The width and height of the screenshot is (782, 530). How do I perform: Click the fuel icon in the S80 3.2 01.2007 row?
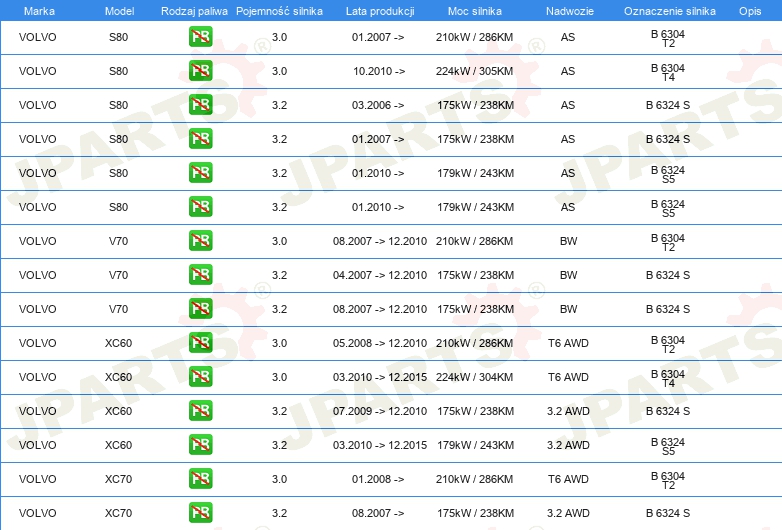pos(200,139)
